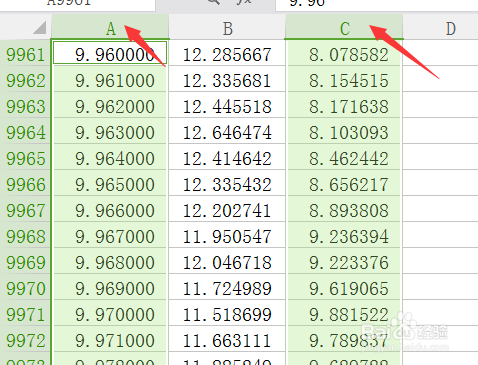This screenshot has height=365, width=478.
Task: Click cell containing 9.971000
Action: pyautogui.click(x=110, y=339)
